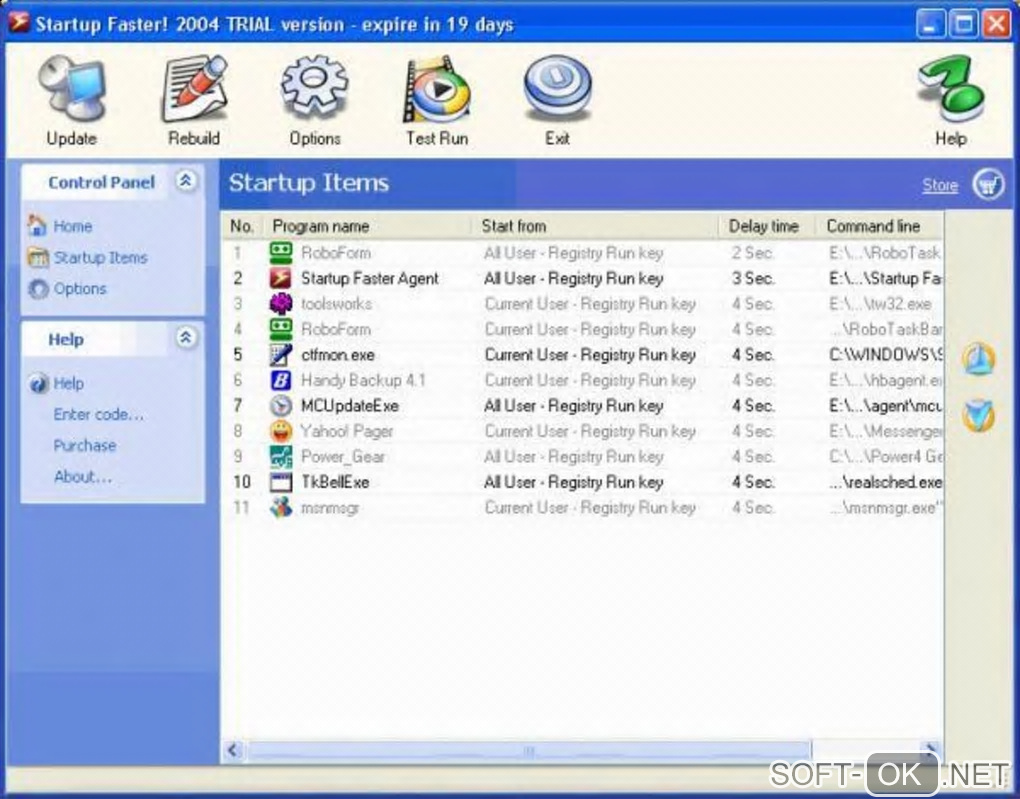Click the E:\...\tw32.exe command line cell
1020x799 pixels.
(x=880, y=304)
